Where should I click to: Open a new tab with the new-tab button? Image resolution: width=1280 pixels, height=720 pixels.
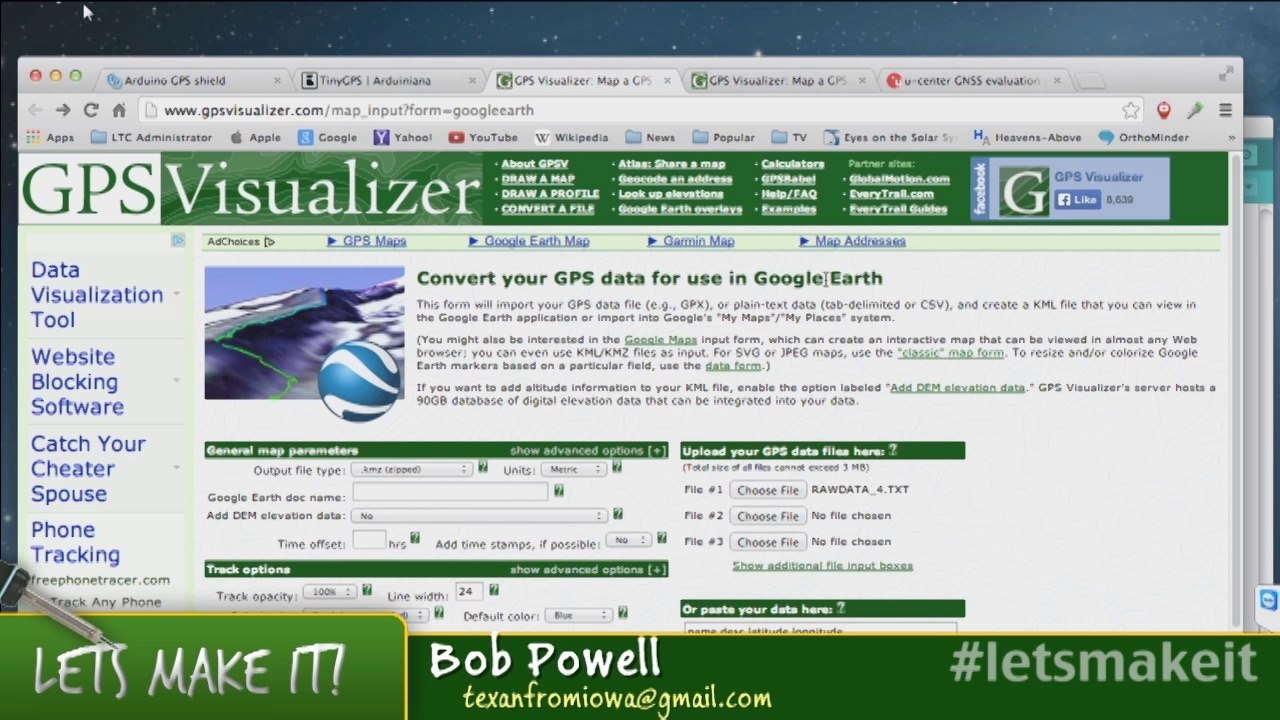[1091, 80]
